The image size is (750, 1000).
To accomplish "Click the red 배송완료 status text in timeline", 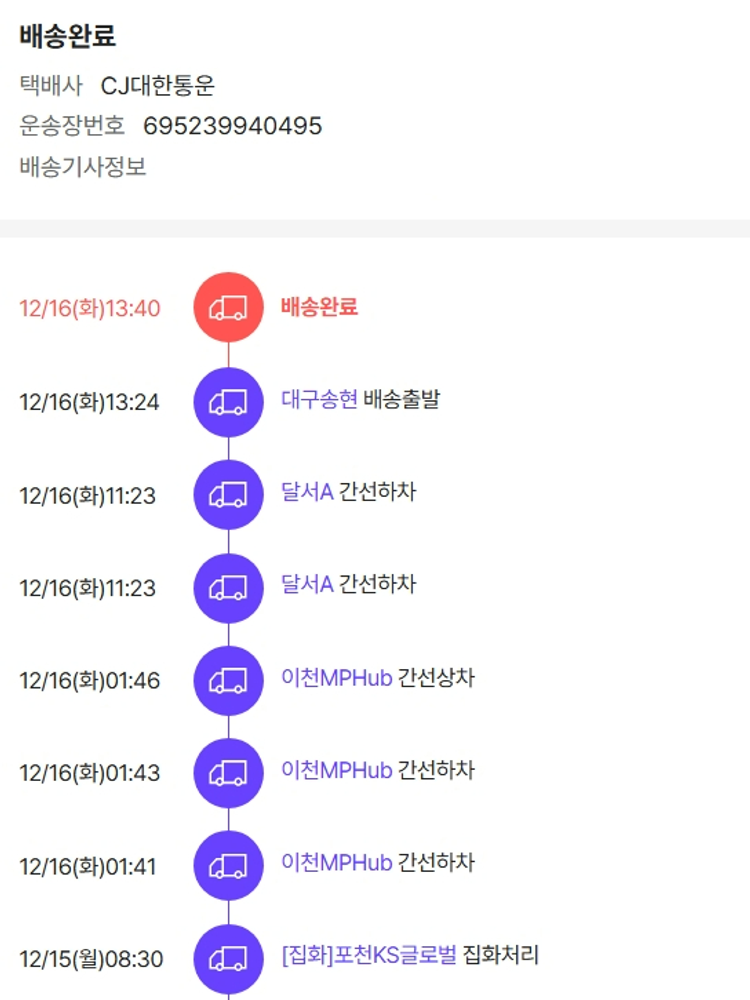I will pos(319,307).
